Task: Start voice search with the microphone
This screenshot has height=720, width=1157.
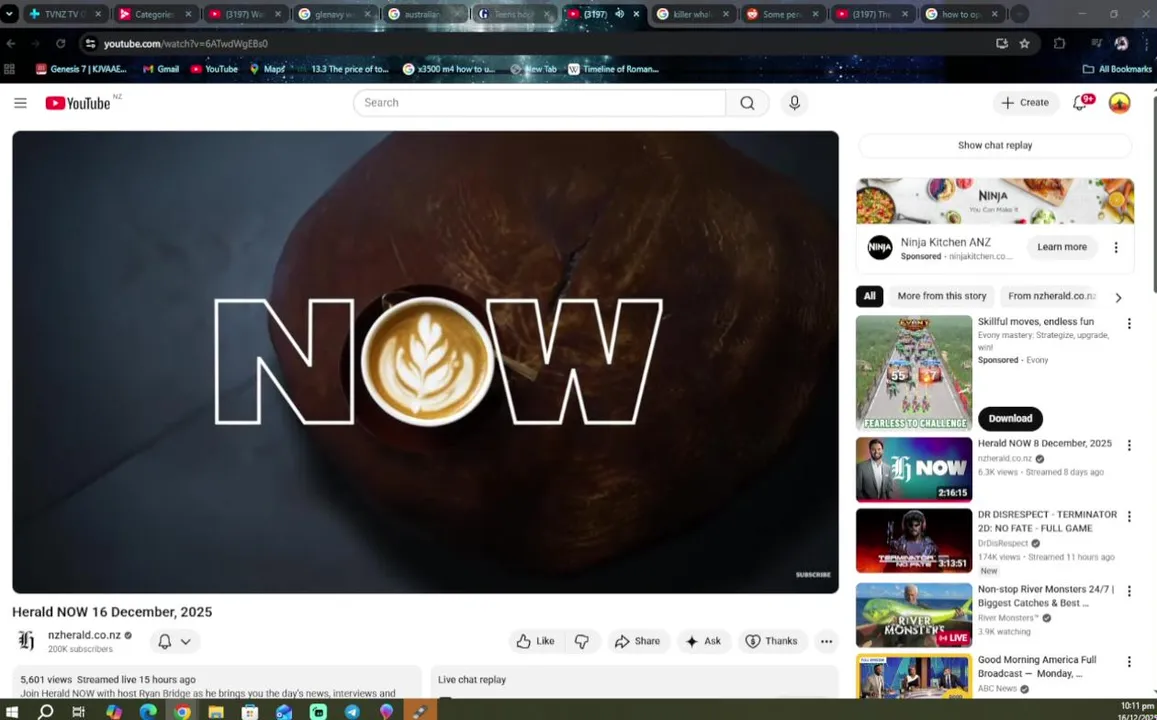Action: click(x=794, y=103)
